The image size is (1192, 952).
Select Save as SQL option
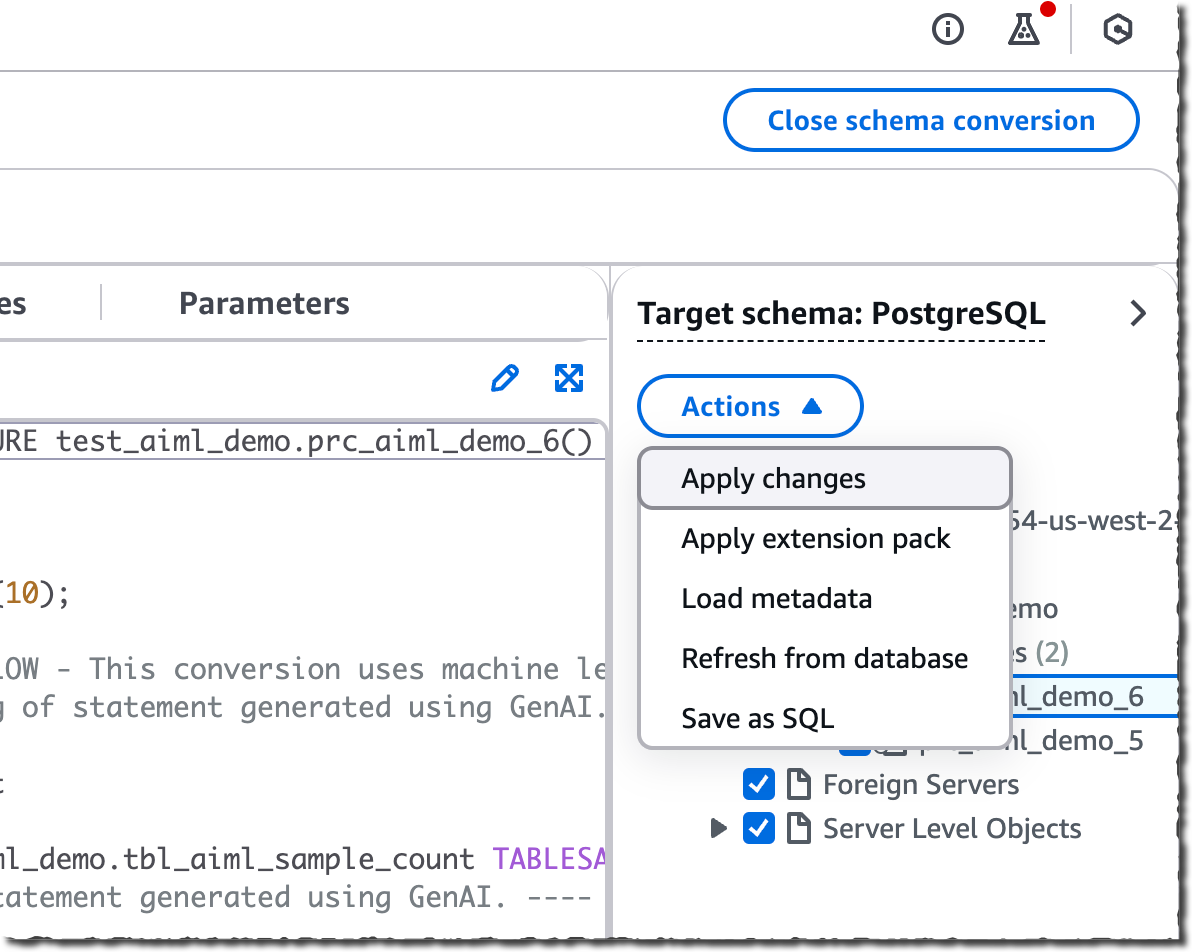[757, 719]
